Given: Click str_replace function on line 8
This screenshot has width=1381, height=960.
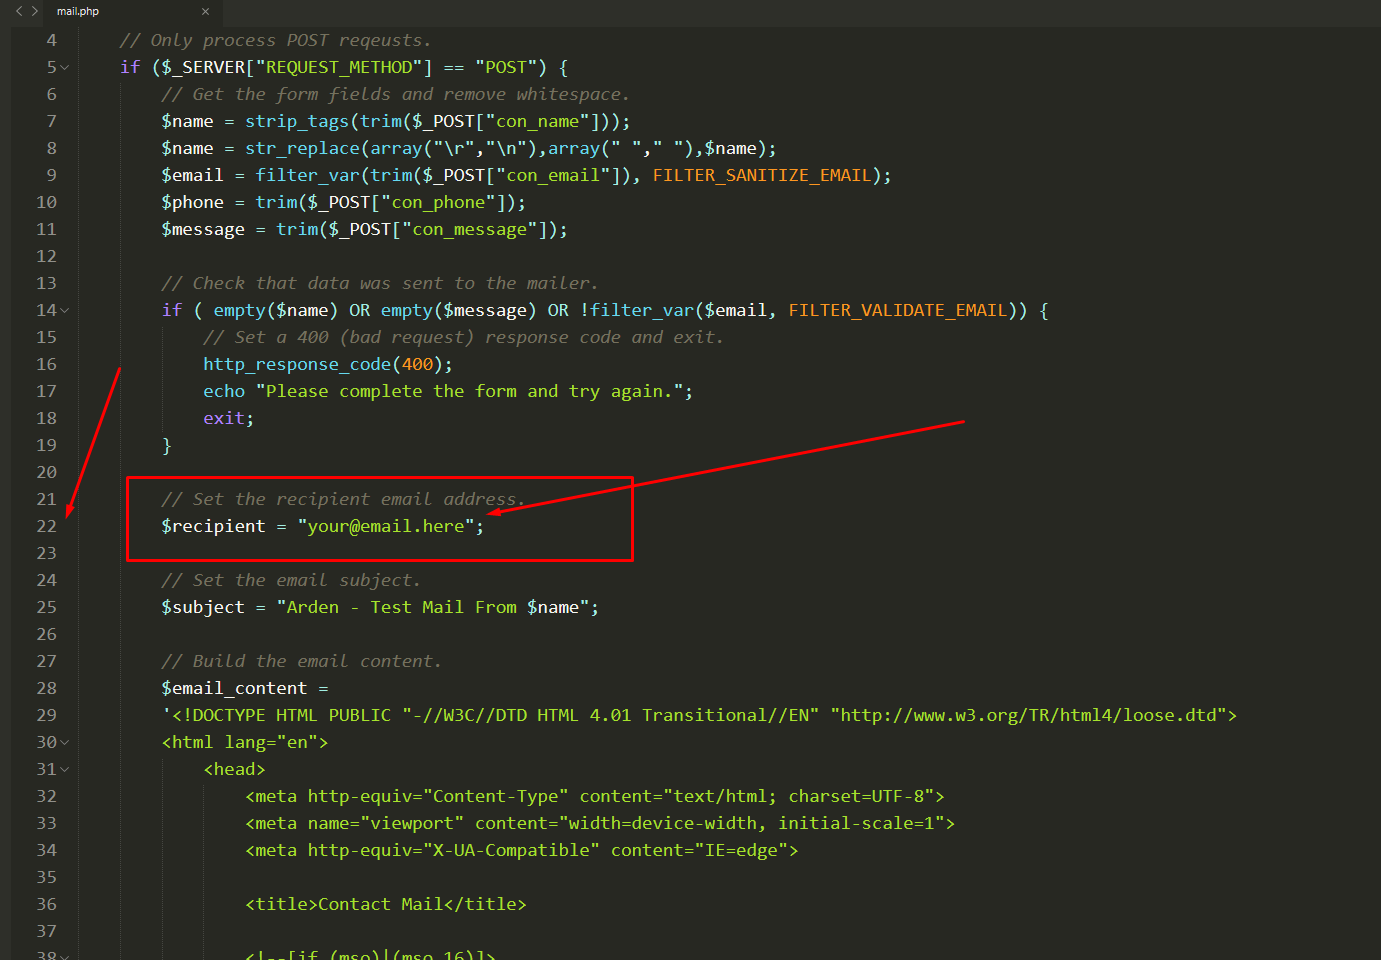Looking at the screenshot, I should click(x=302, y=148).
